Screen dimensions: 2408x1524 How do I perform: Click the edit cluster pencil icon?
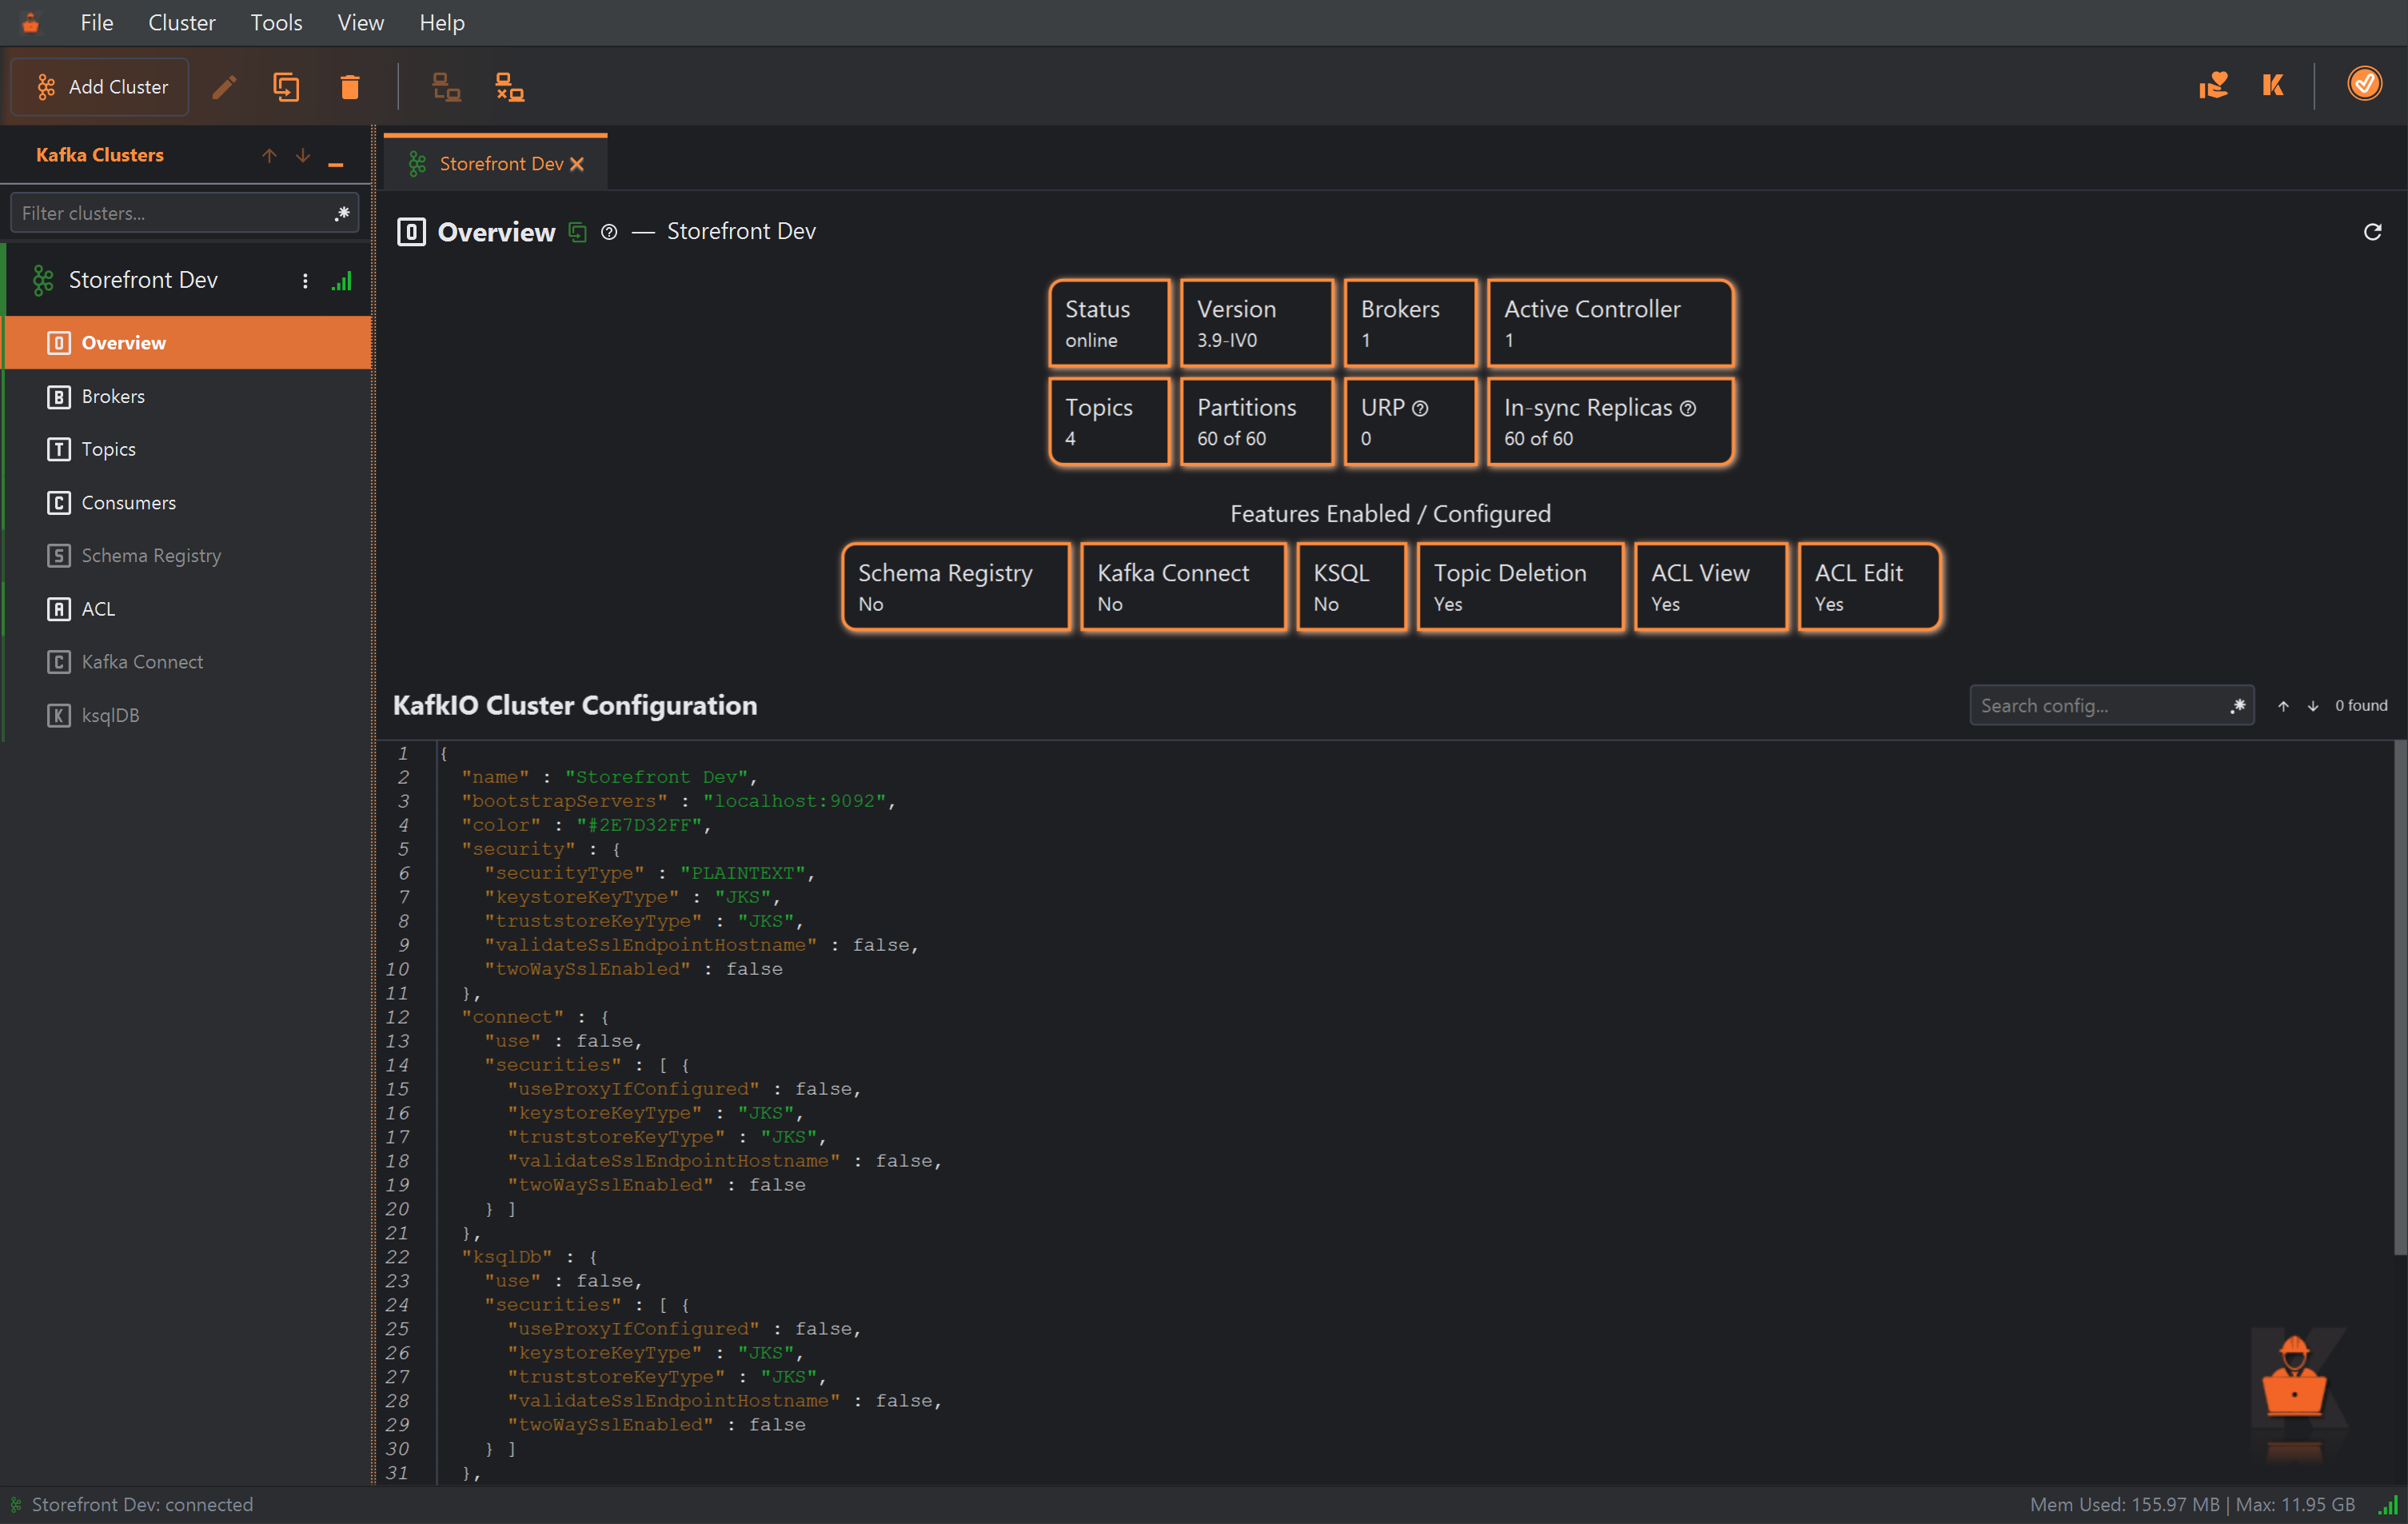224,87
